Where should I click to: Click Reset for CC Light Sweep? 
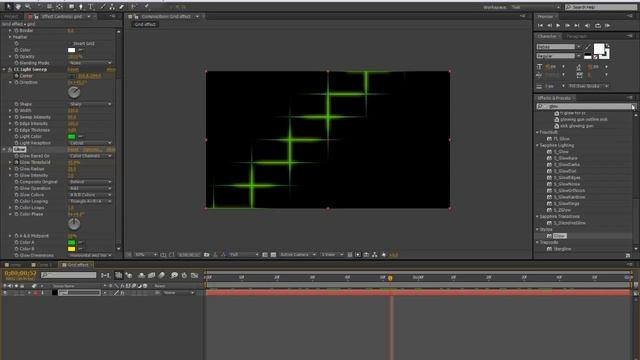(x=73, y=70)
